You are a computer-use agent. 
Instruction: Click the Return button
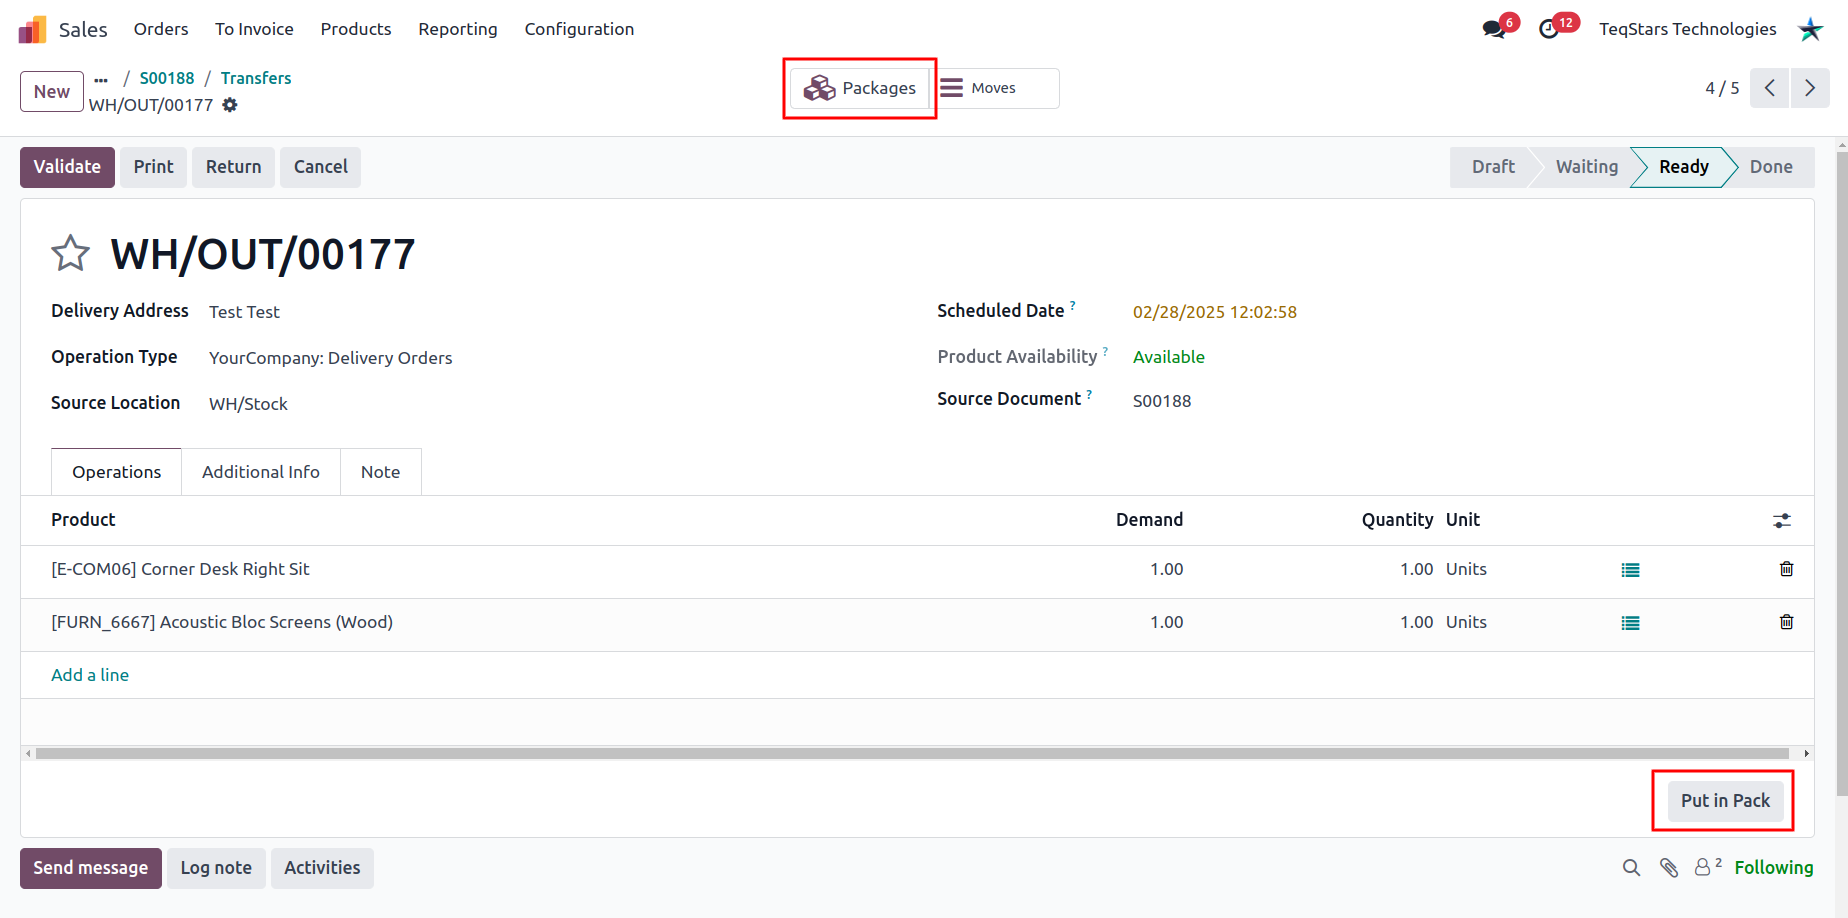233,167
